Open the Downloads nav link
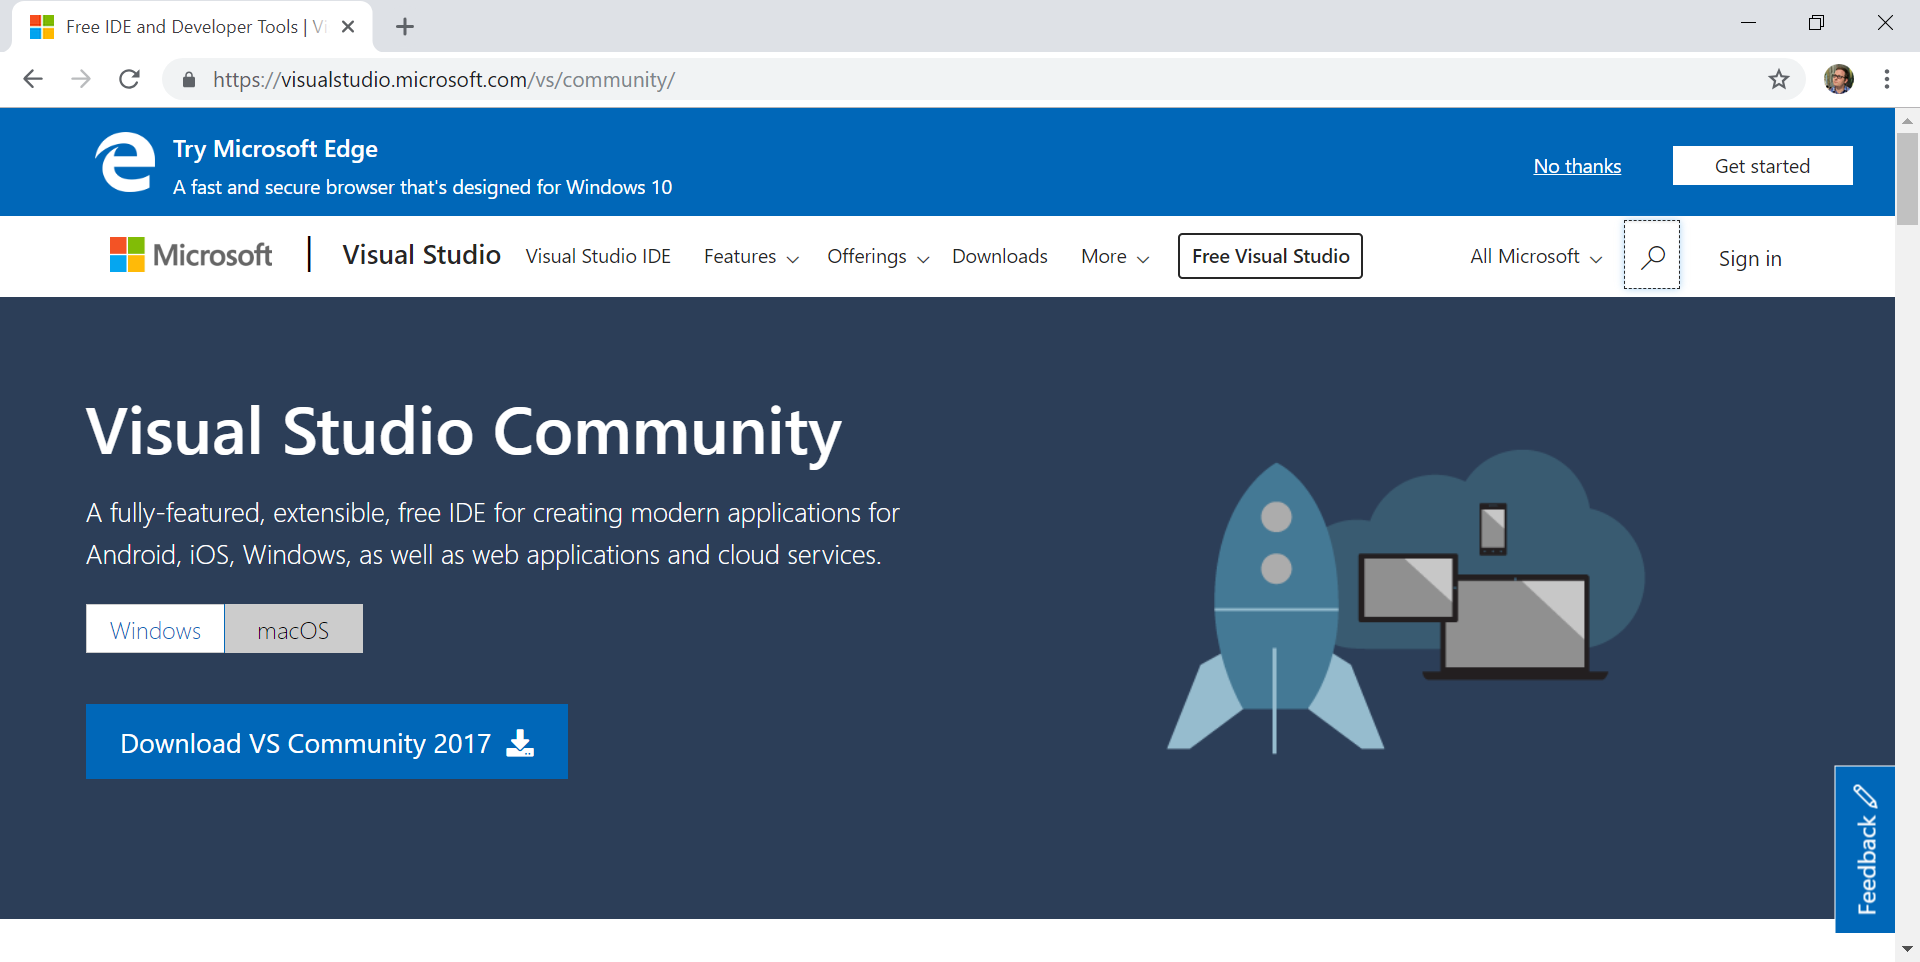Image resolution: width=1920 pixels, height=962 pixels. click(x=1000, y=256)
